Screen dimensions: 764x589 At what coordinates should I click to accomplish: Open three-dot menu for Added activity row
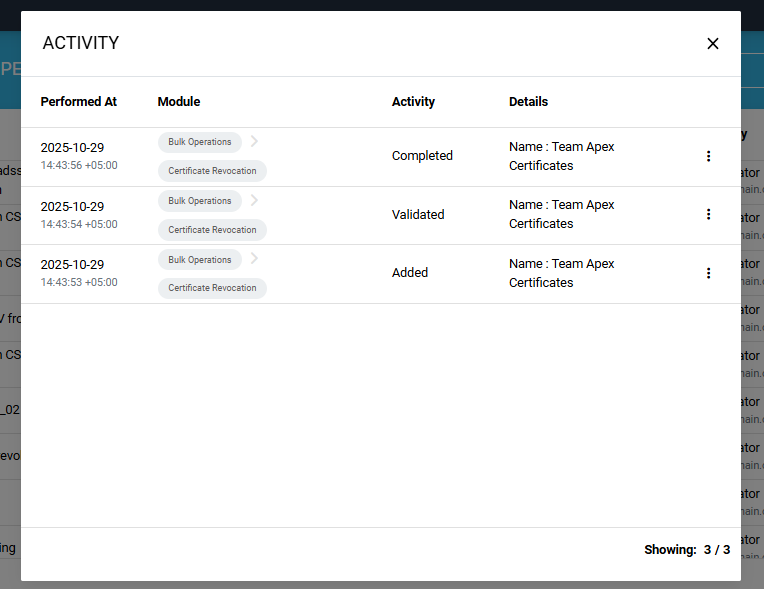tap(708, 273)
